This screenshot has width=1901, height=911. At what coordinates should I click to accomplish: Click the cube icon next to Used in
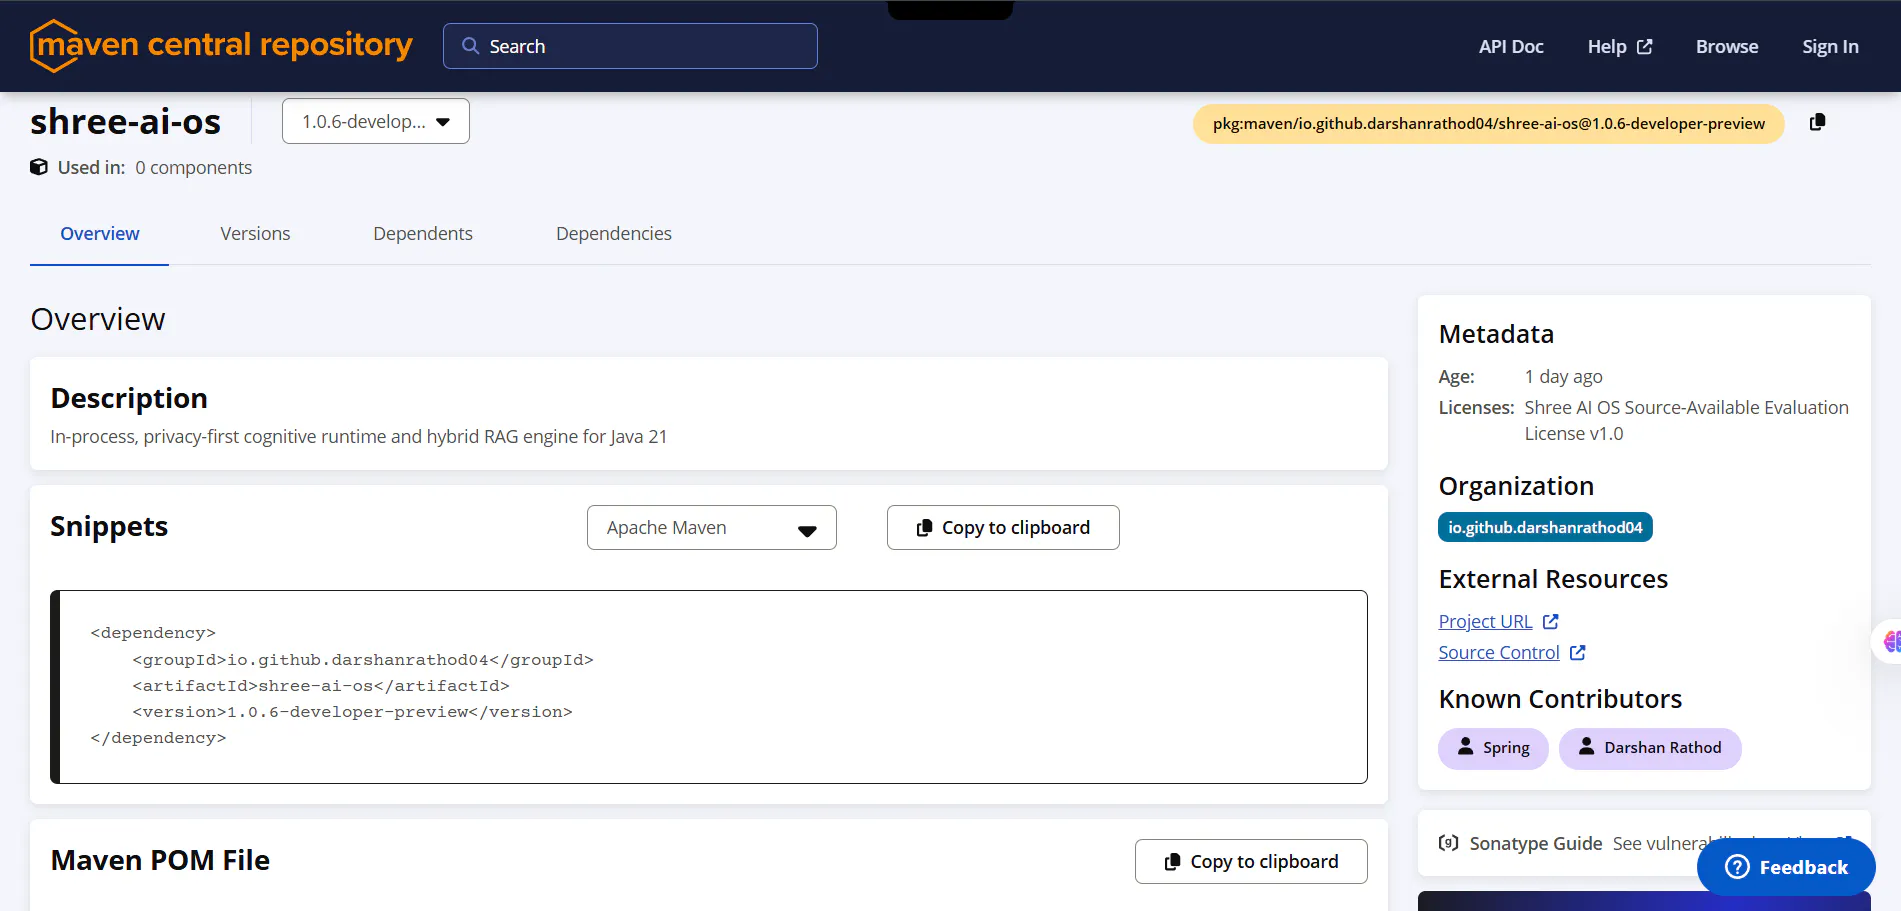click(39, 167)
